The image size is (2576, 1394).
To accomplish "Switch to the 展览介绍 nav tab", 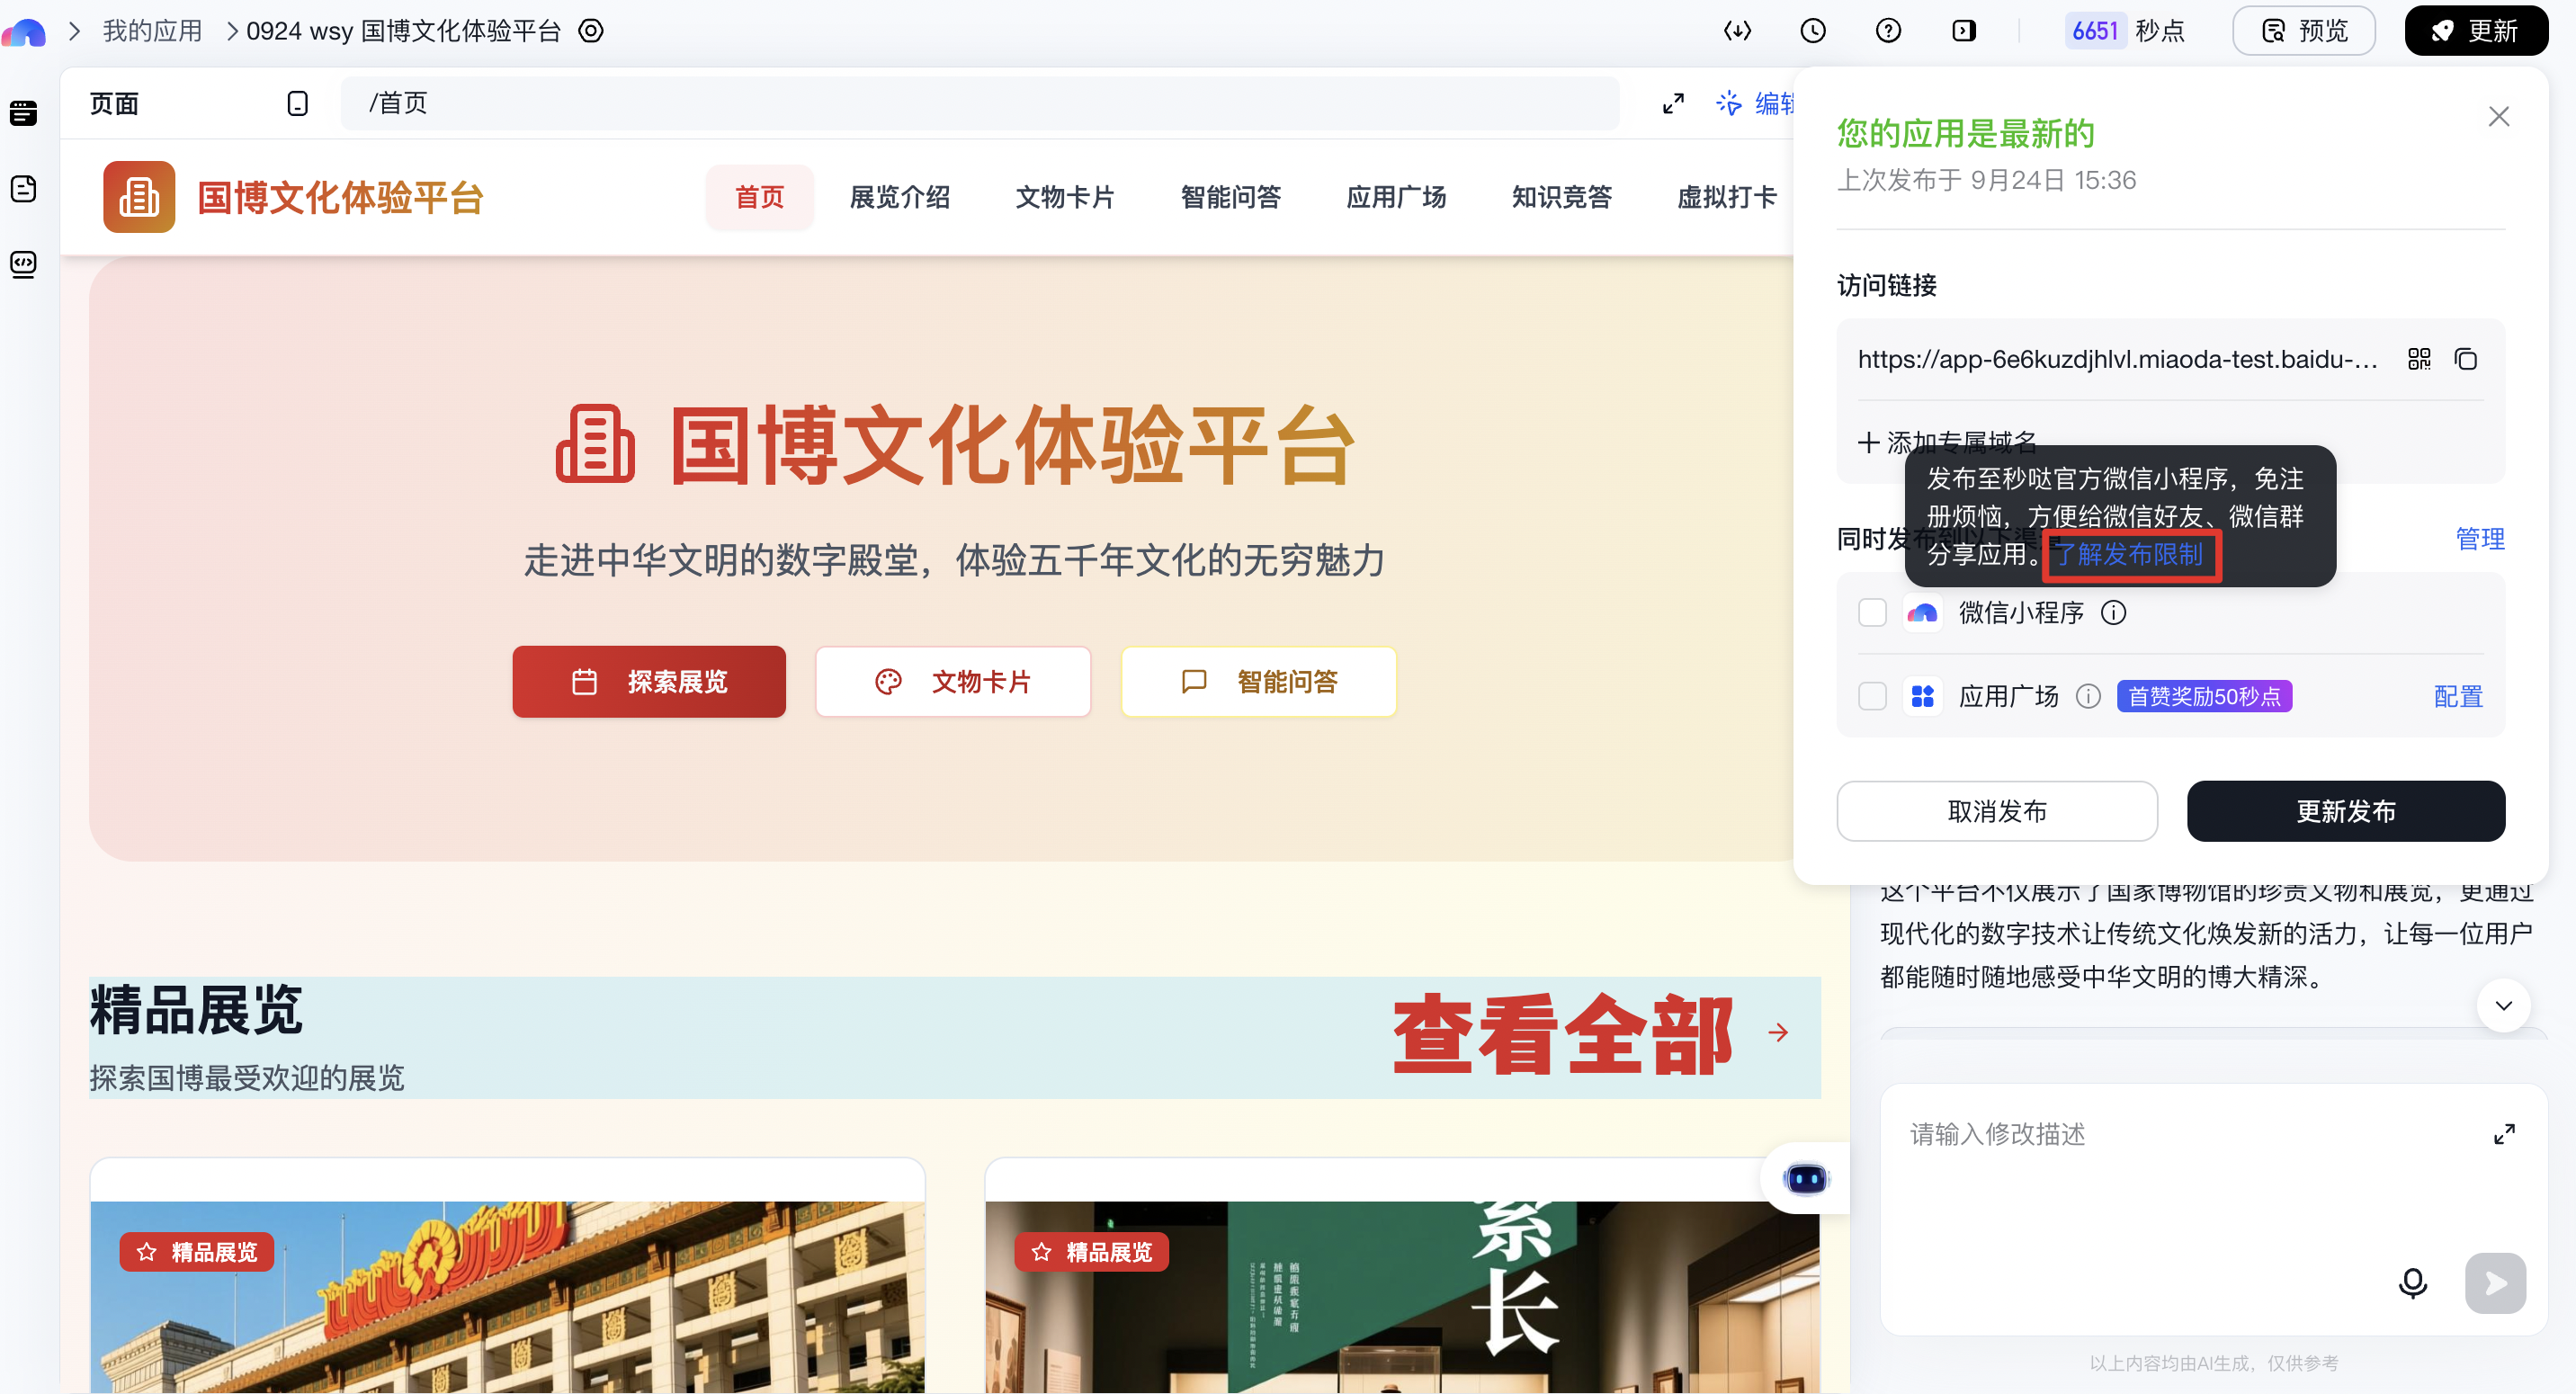I will point(899,197).
